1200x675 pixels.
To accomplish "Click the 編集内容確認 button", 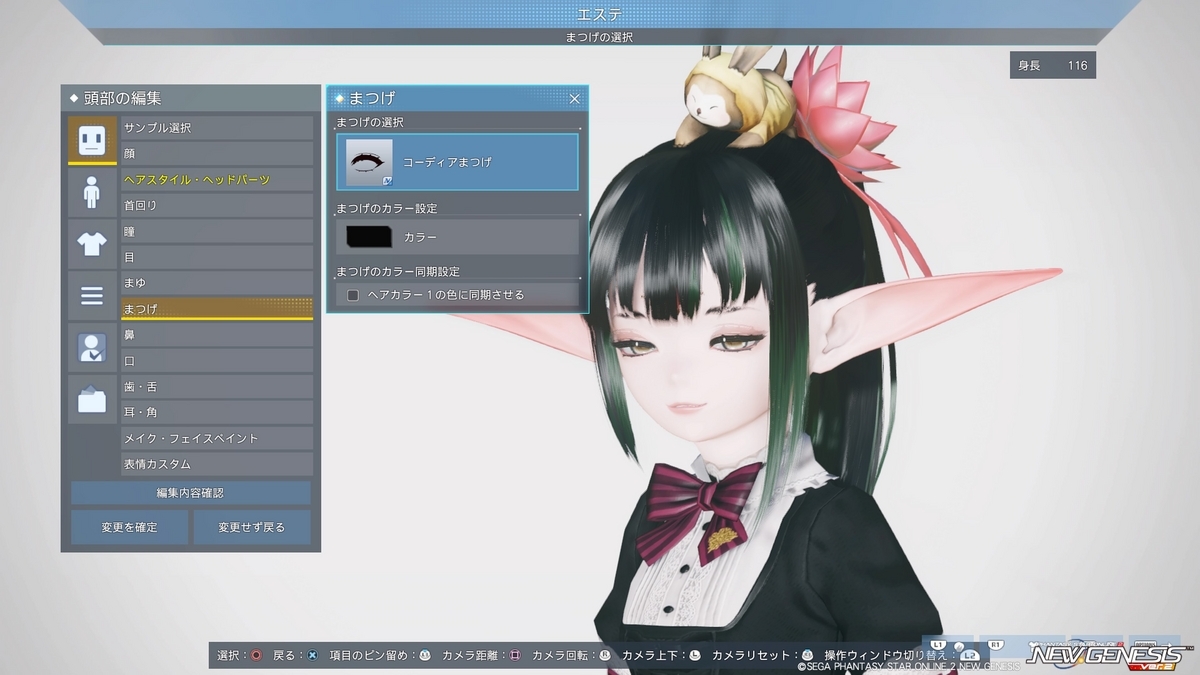I will pos(191,493).
